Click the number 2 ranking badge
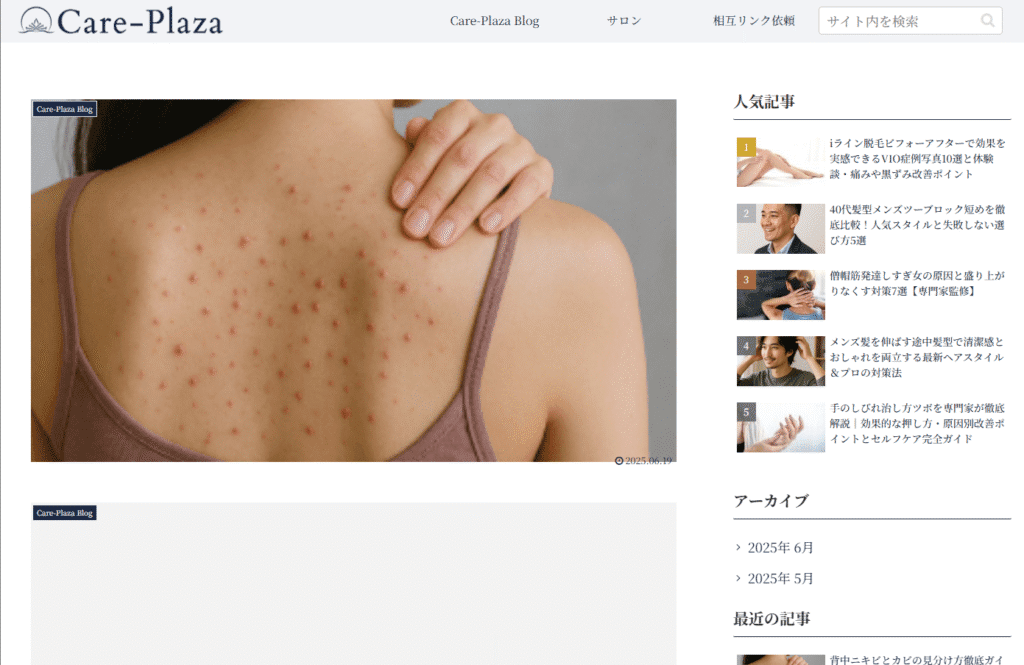The width and height of the screenshot is (1024, 665). [x=746, y=213]
